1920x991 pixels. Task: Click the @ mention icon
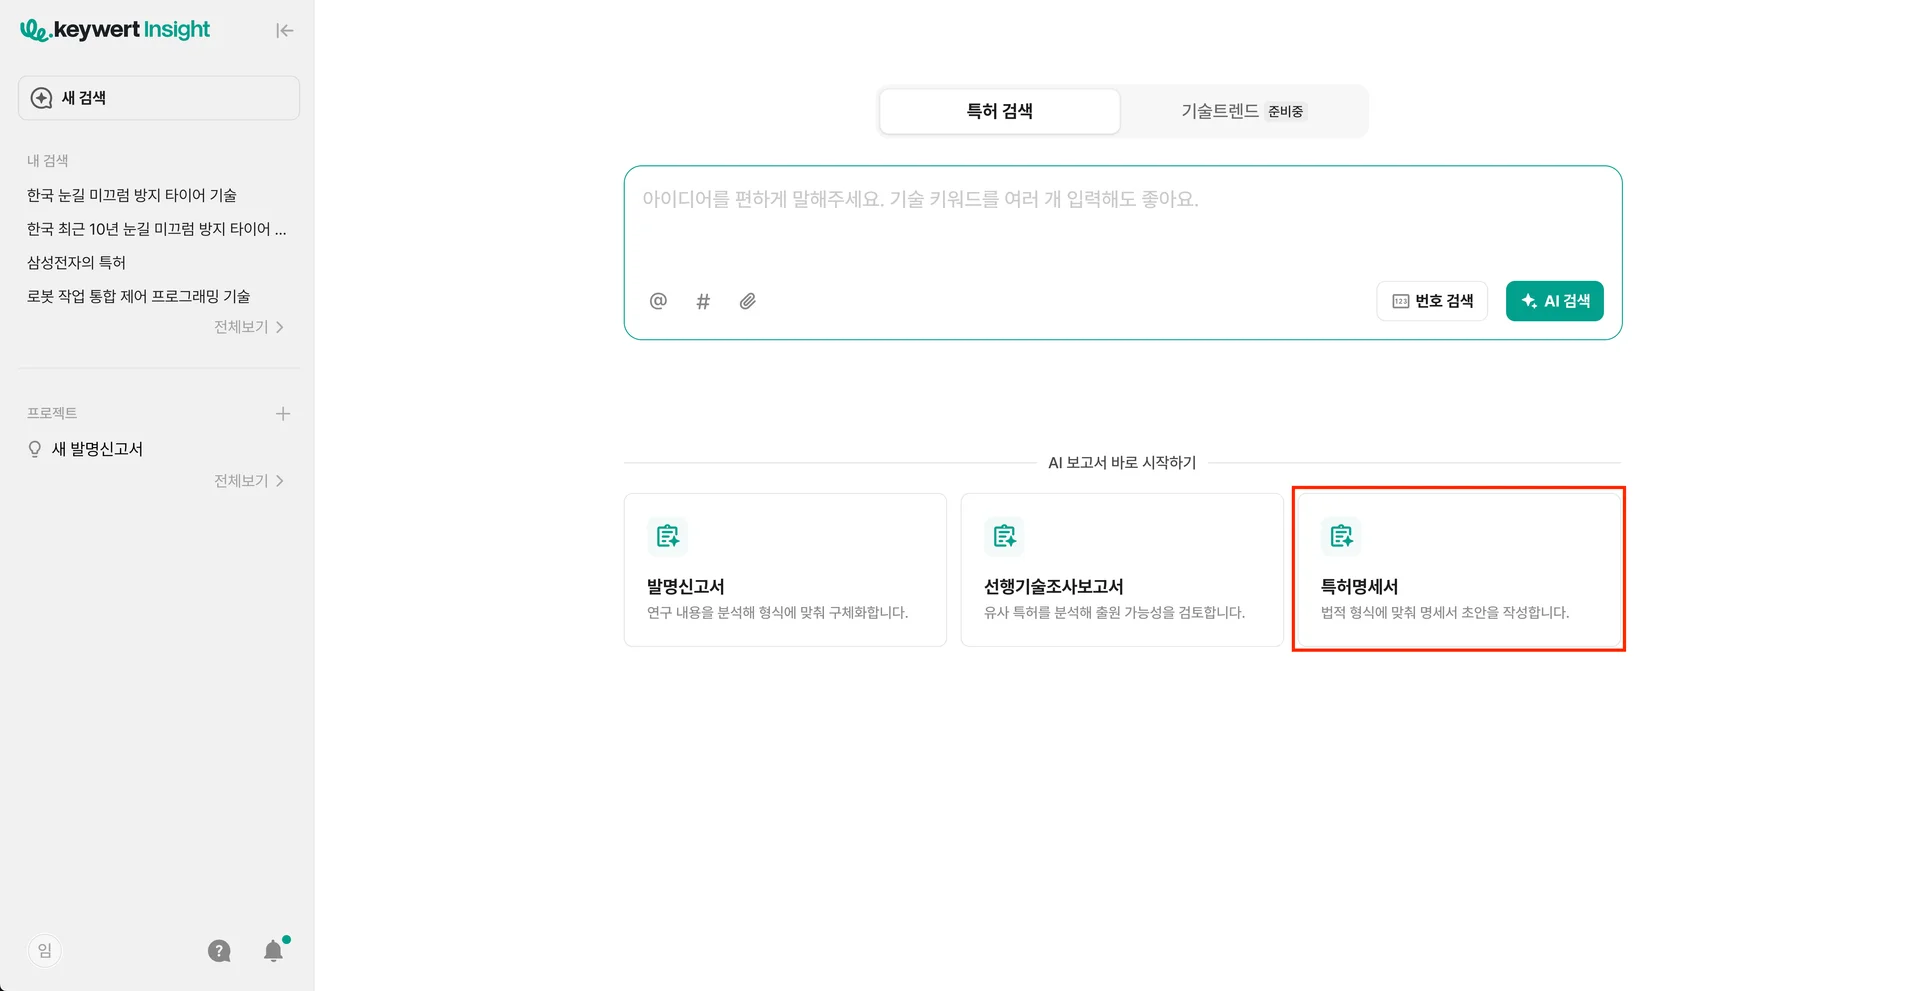(658, 301)
